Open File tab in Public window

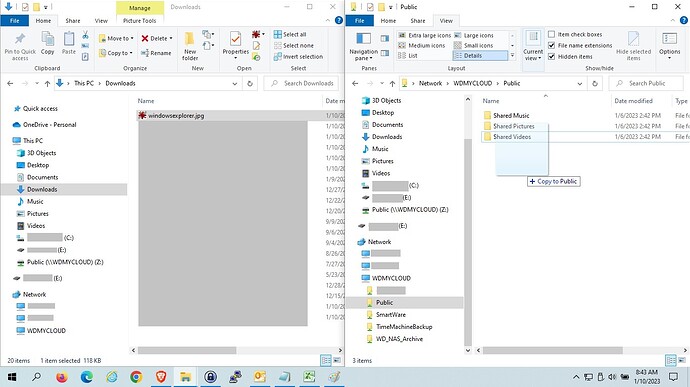coord(360,20)
